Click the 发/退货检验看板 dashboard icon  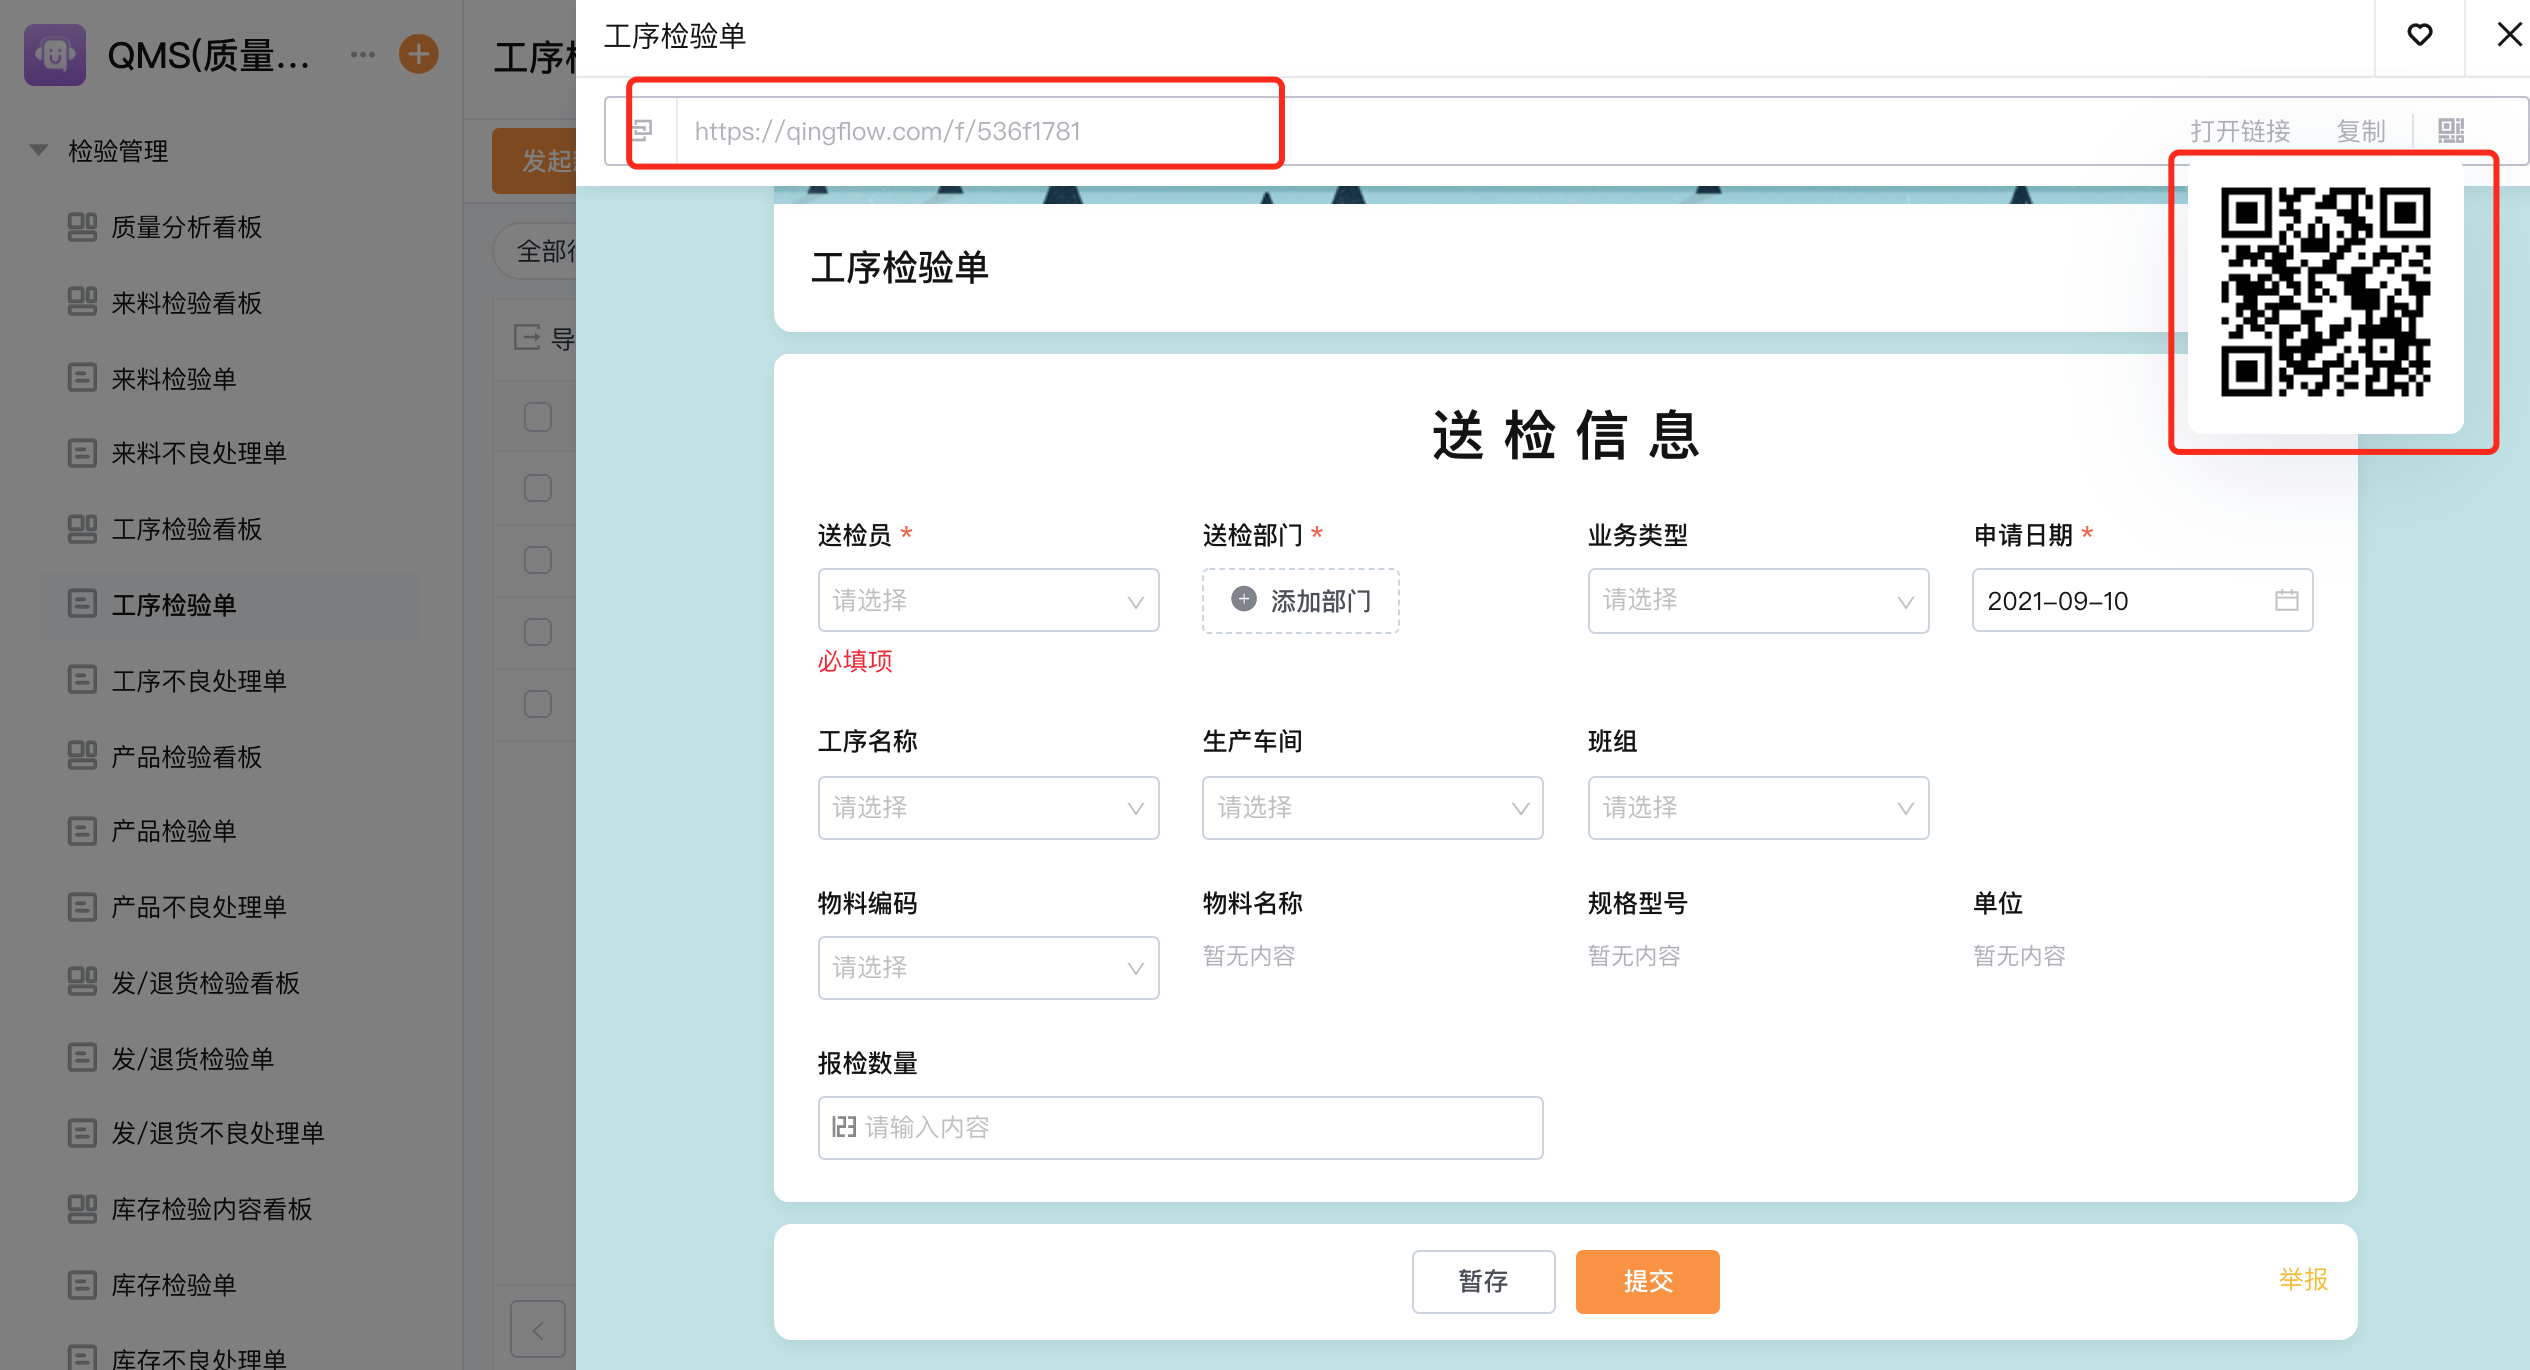coord(82,982)
